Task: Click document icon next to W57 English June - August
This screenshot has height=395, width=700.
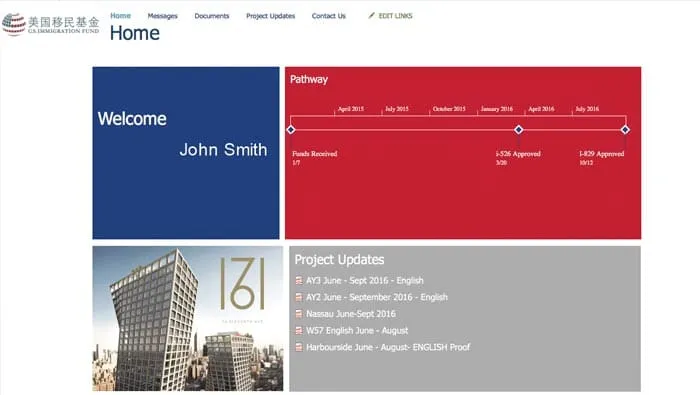Action: click(299, 331)
